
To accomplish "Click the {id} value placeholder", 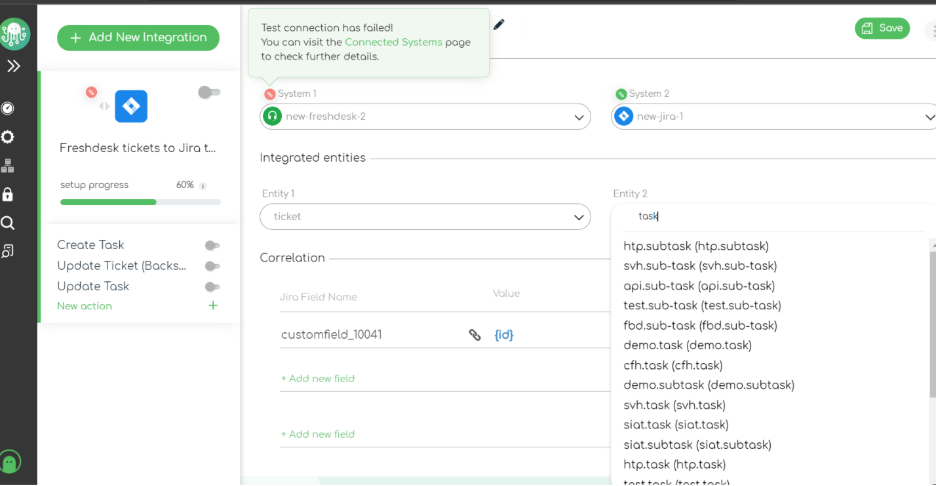I will (504, 335).
